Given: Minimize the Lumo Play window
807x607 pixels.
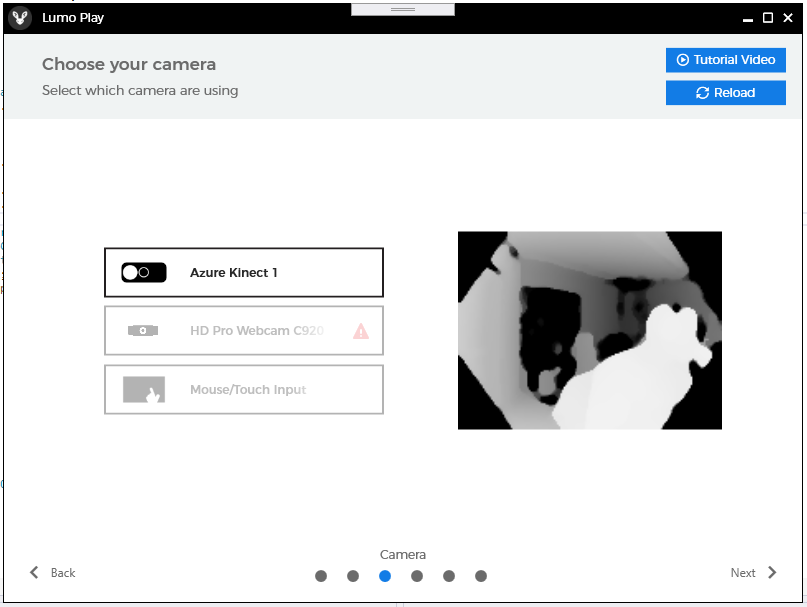Looking at the screenshot, I should (x=748, y=19).
